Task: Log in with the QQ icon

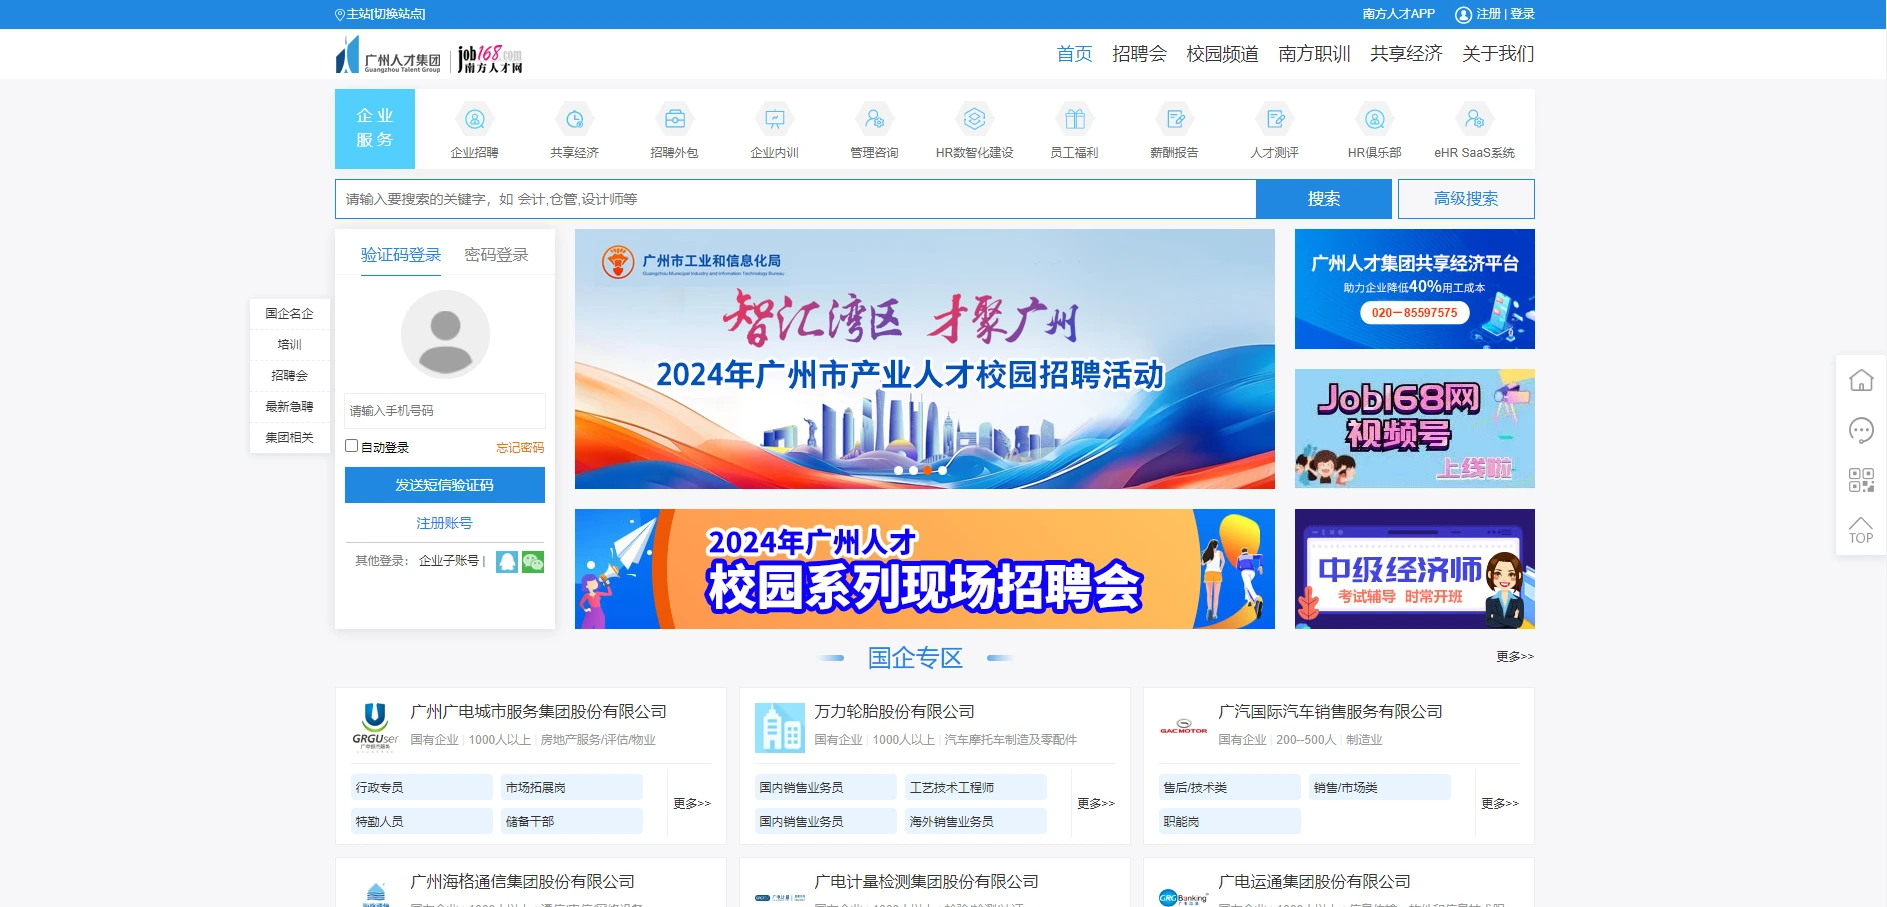Action: click(x=507, y=562)
